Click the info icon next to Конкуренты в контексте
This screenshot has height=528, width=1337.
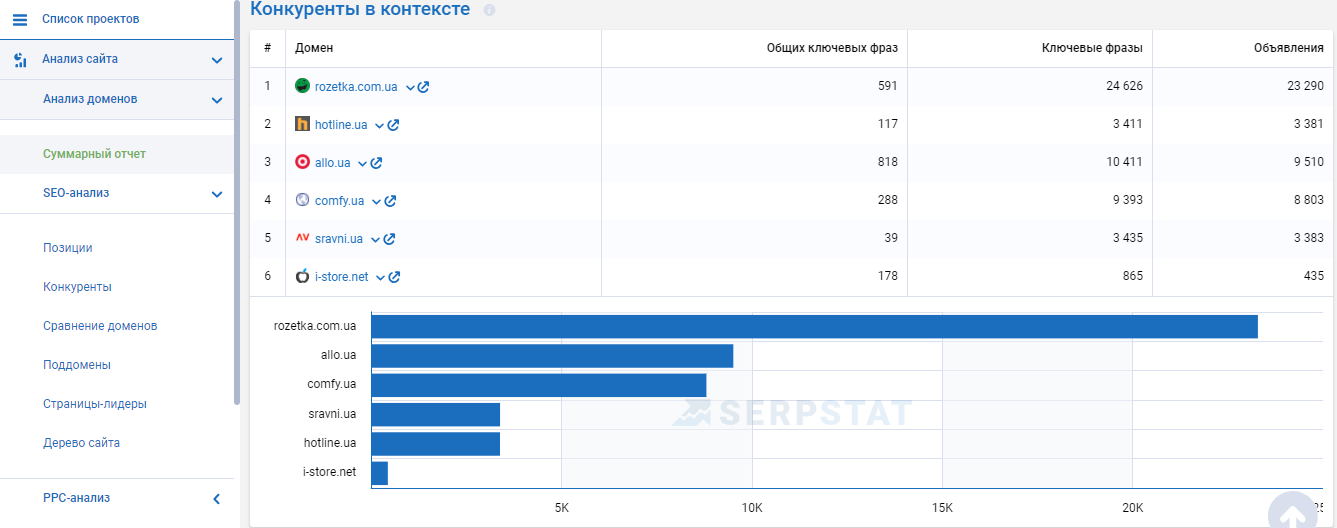(x=489, y=10)
